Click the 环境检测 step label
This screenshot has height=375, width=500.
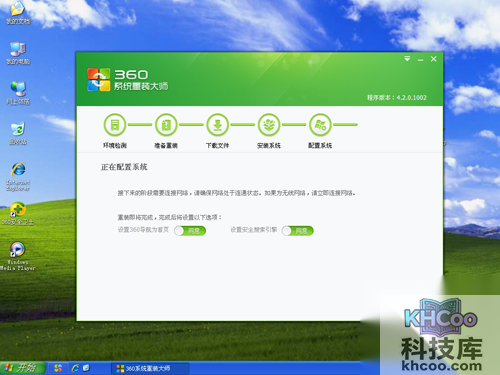coord(115,145)
